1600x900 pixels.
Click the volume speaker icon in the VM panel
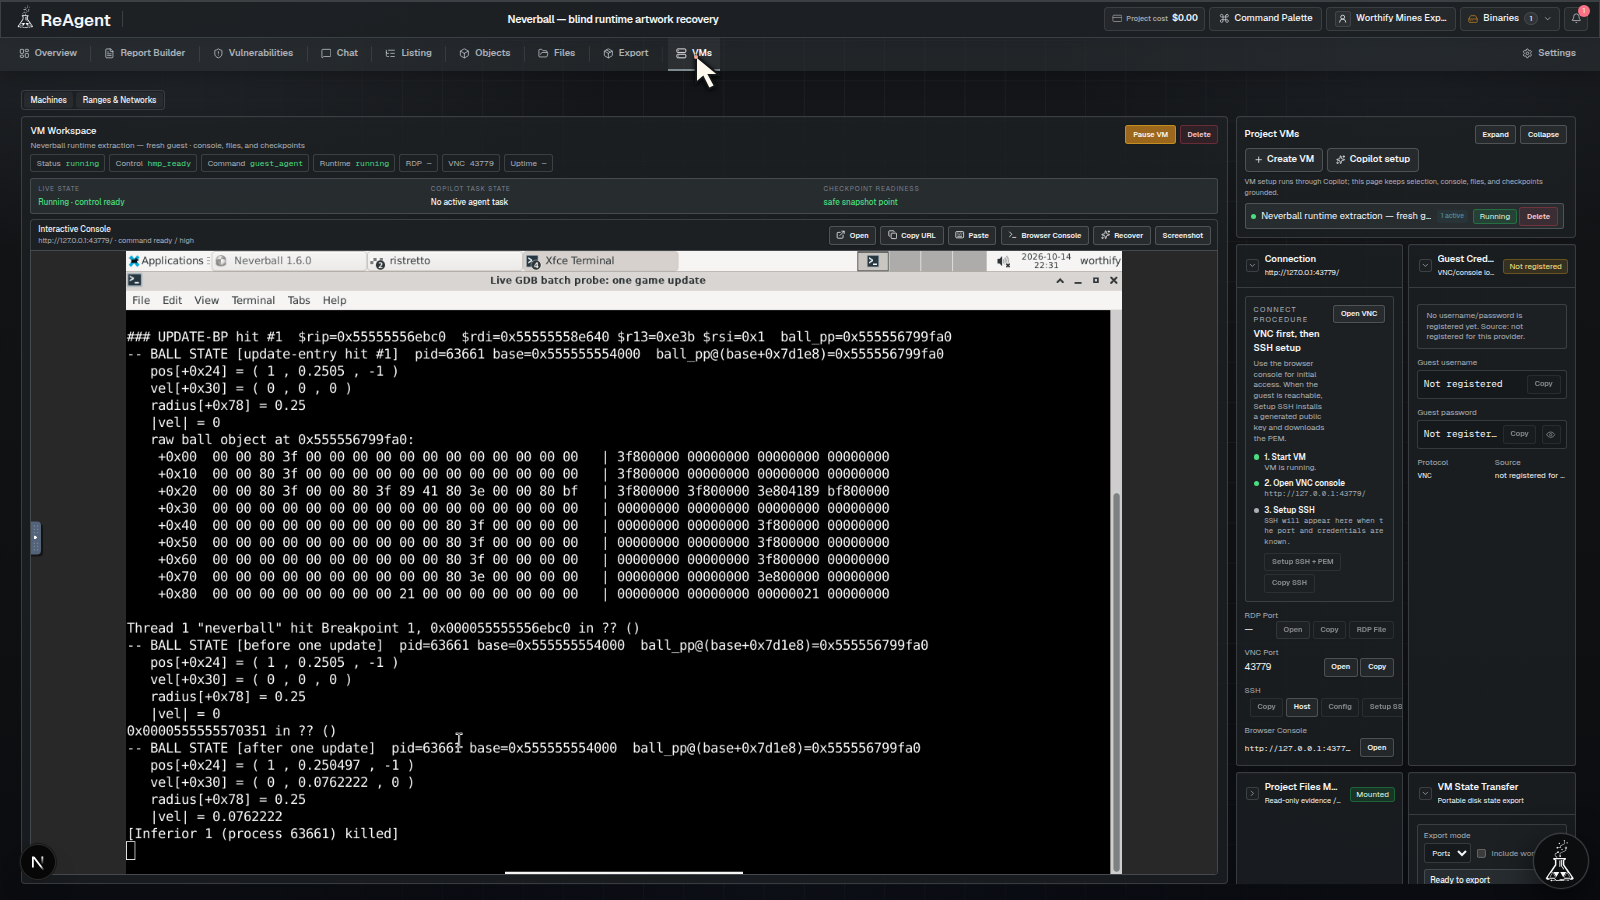click(x=1003, y=261)
